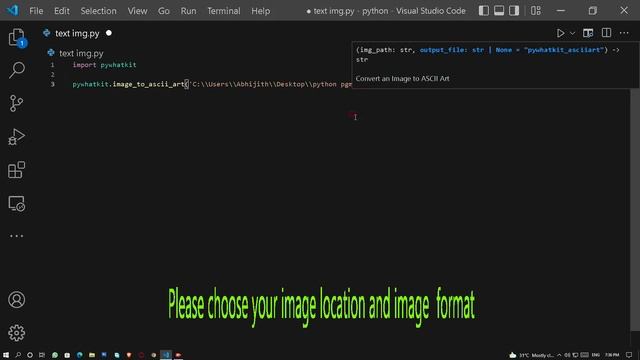
Task: Open the Remote Explorer view
Action: click(16, 203)
